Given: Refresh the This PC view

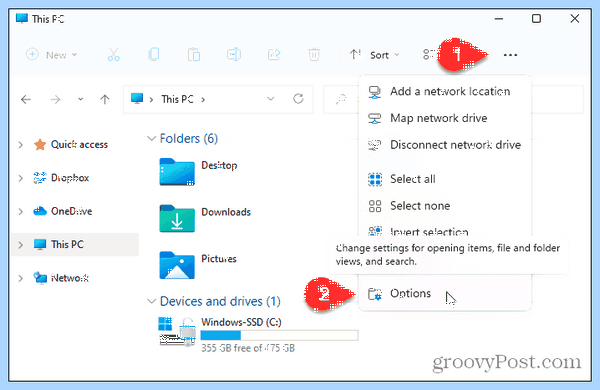Looking at the screenshot, I should (298, 99).
